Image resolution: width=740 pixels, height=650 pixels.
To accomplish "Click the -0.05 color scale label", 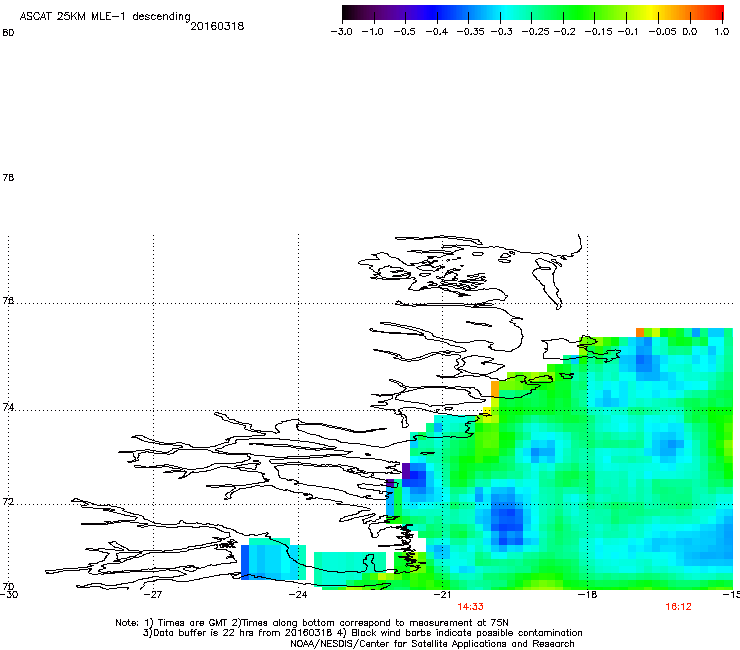I will click(x=662, y=32).
